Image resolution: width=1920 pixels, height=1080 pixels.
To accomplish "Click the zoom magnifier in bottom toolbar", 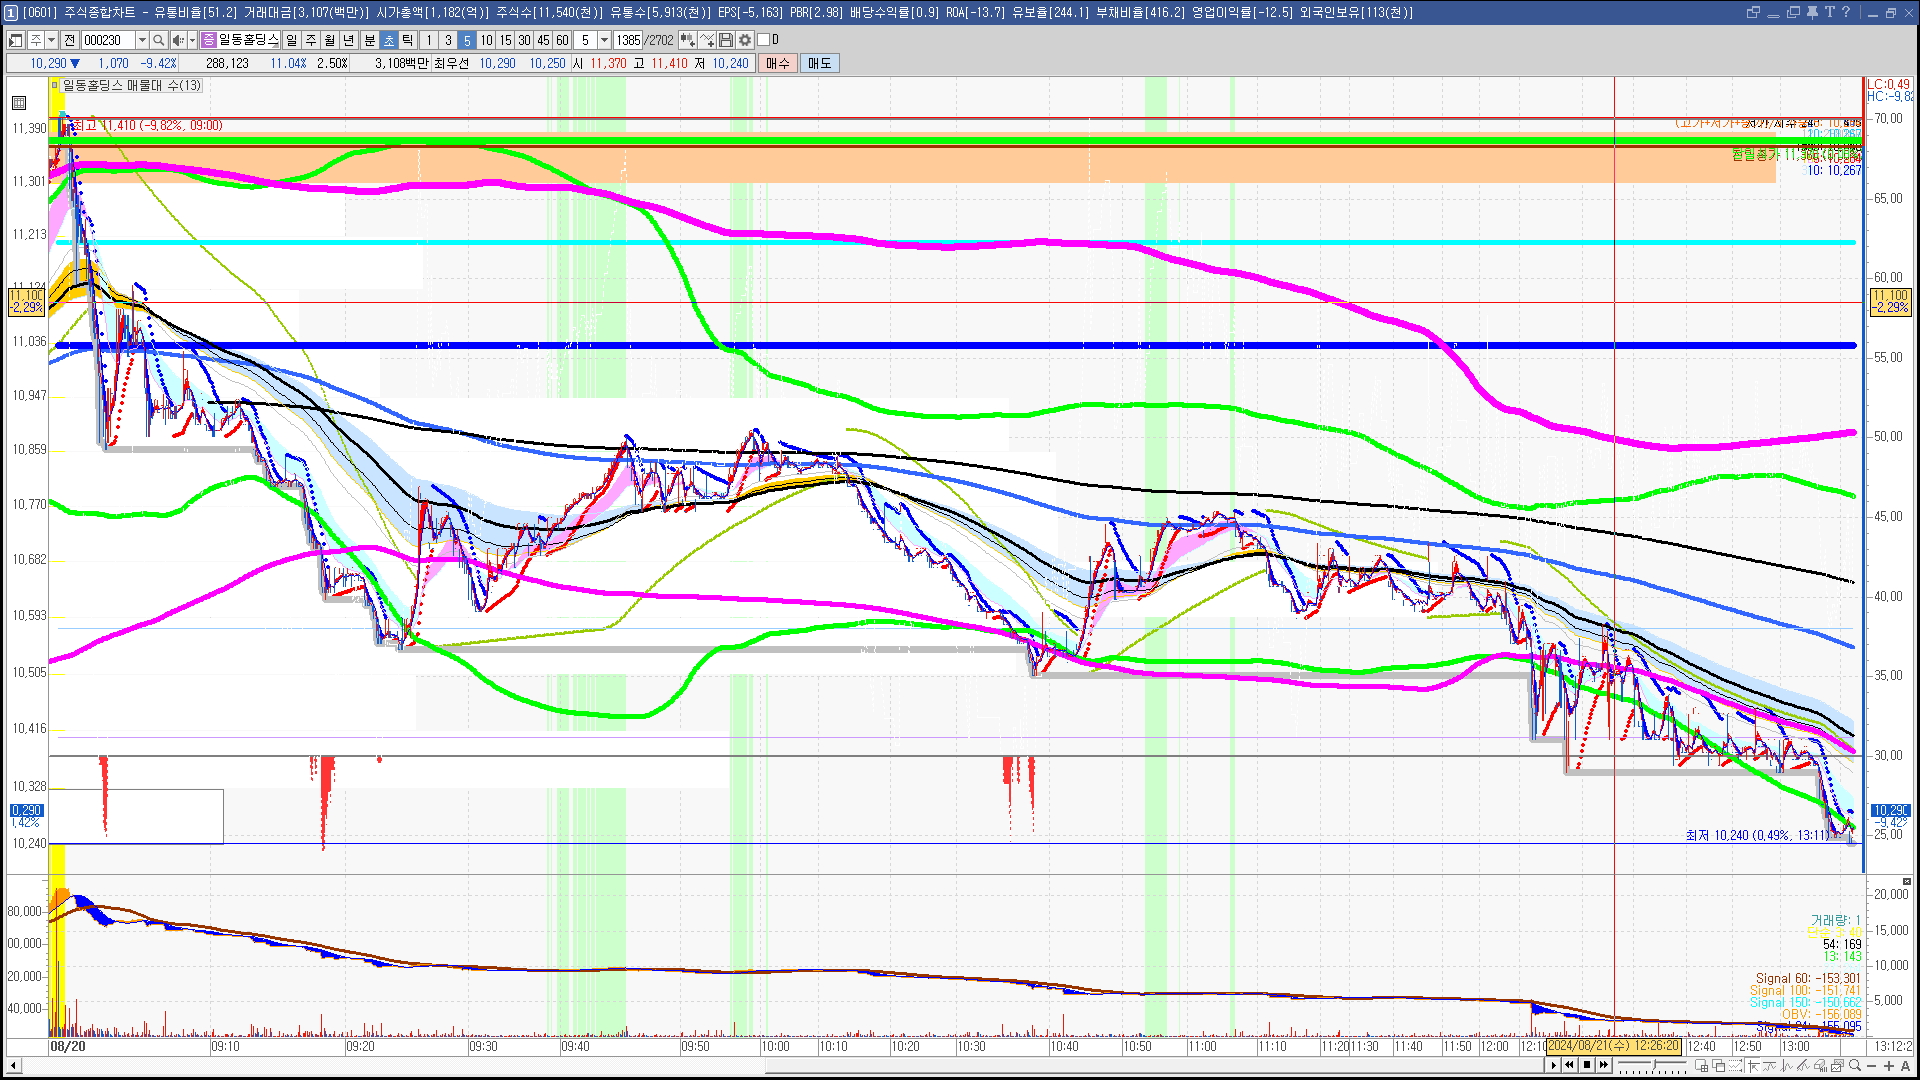I will coord(1854,1066).
